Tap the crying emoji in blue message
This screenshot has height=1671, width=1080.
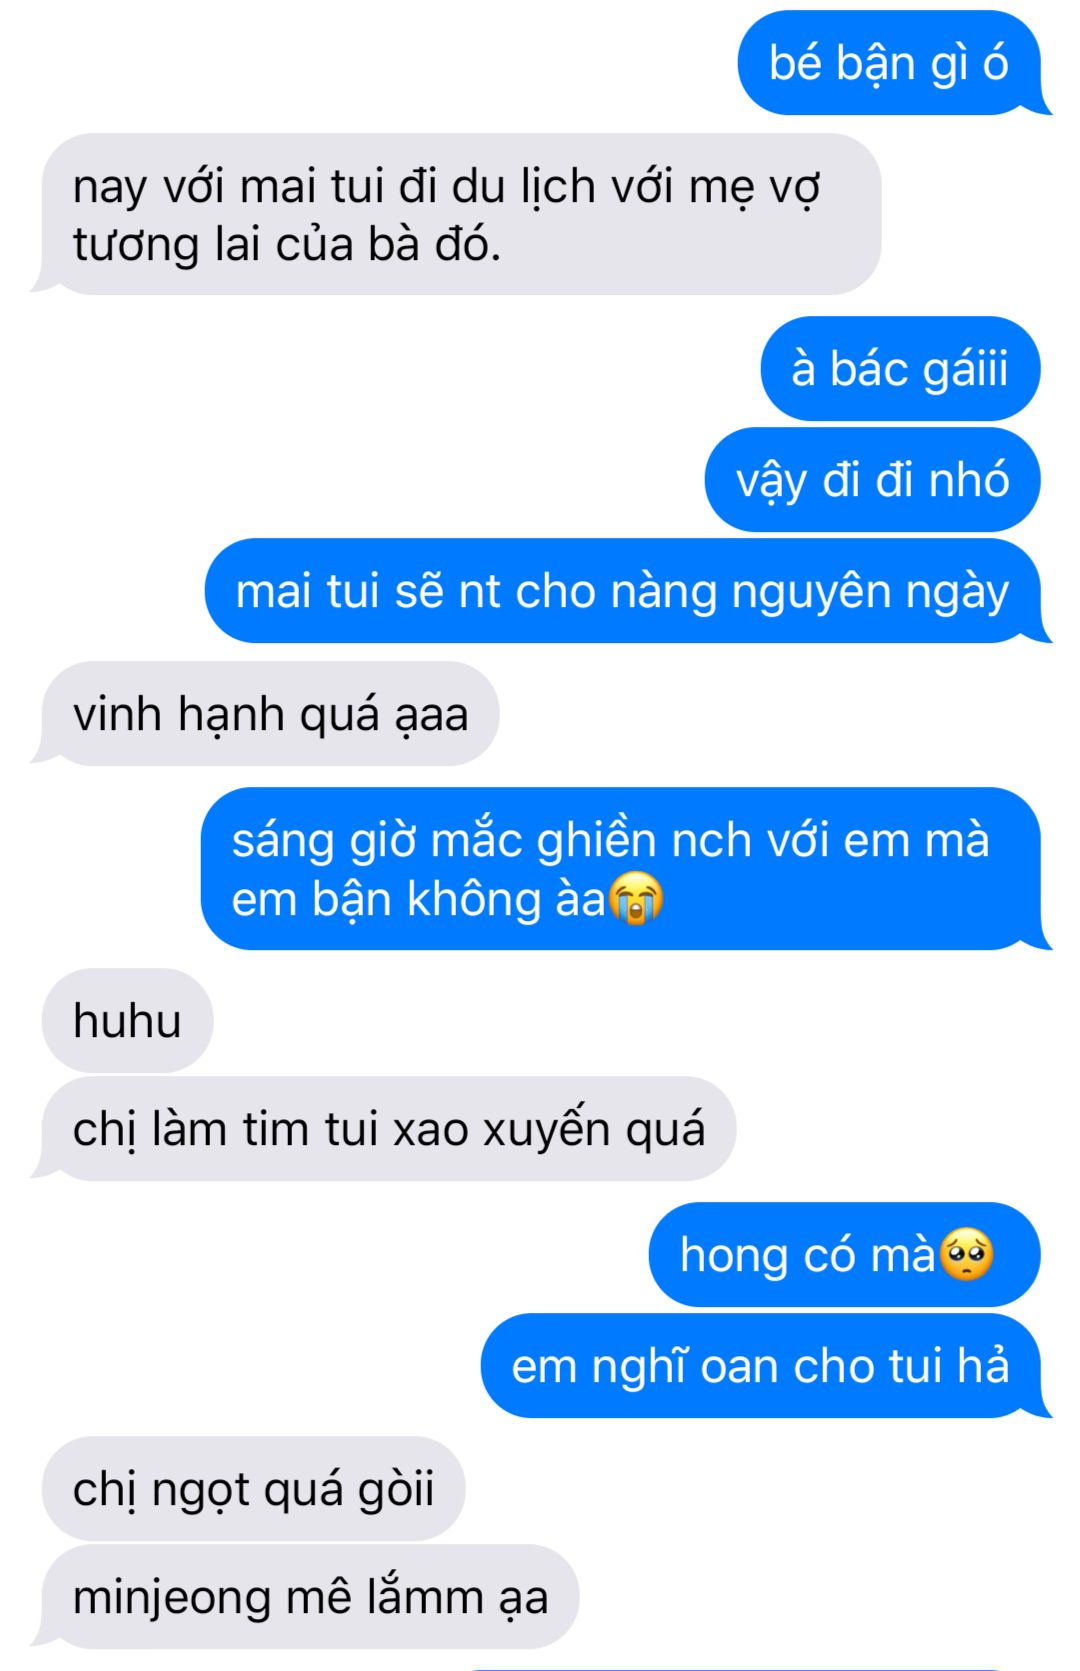point(636,897)
